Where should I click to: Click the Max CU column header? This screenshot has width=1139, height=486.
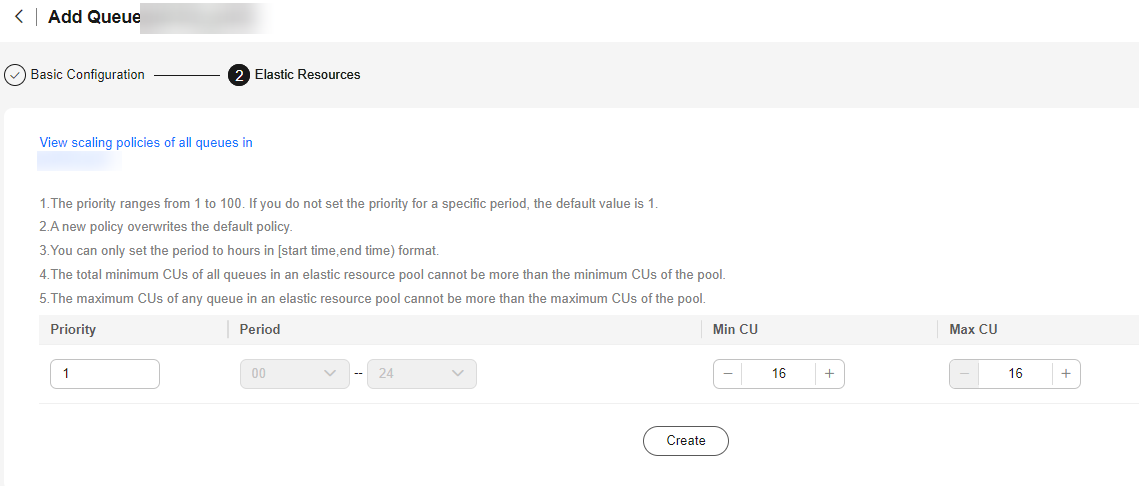point(973,329)
